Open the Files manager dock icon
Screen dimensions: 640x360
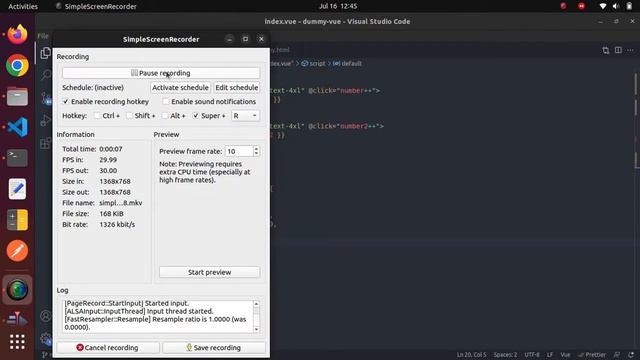[x=17, y=96]
